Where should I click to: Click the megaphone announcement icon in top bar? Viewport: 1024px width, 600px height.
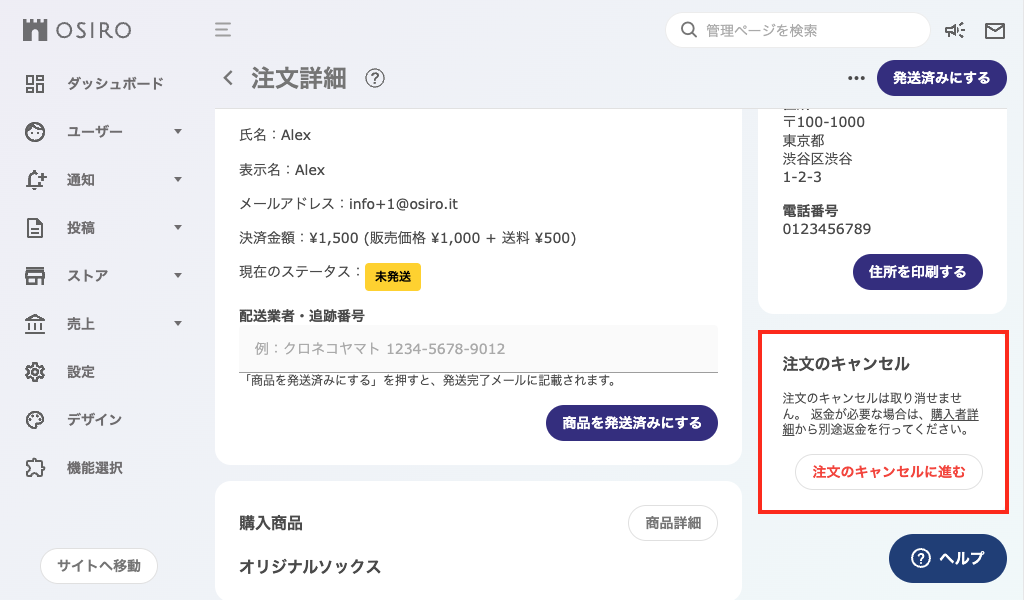(x=955, y=30)
